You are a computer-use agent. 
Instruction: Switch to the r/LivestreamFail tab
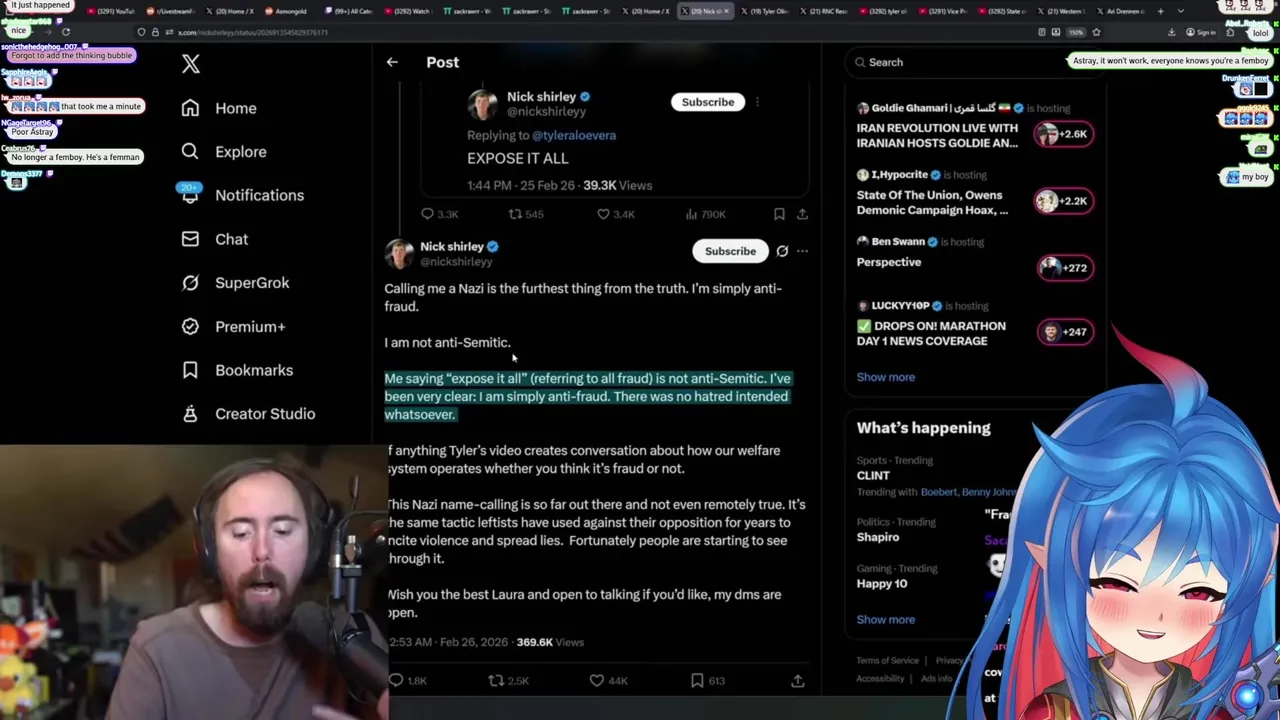click(172, 11)
